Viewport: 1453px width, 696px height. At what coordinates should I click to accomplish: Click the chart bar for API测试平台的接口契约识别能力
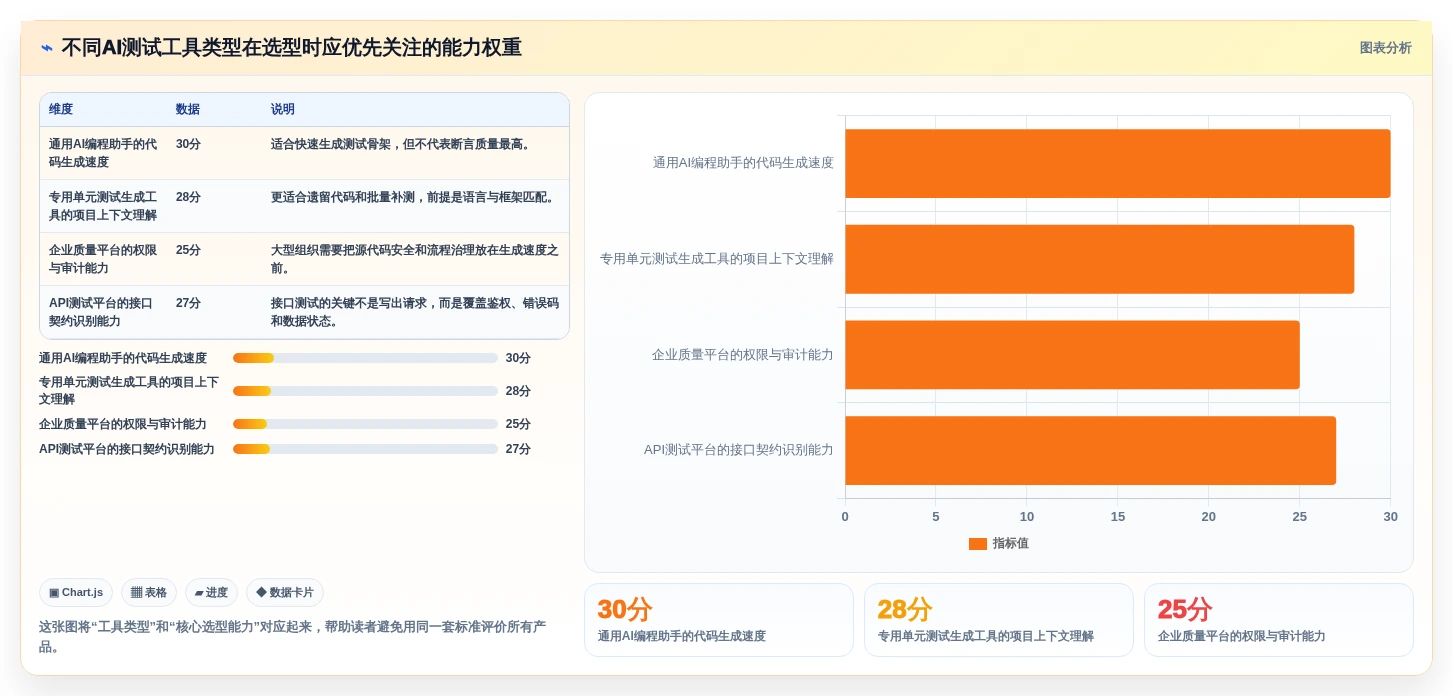click(x=1090, y=450)
